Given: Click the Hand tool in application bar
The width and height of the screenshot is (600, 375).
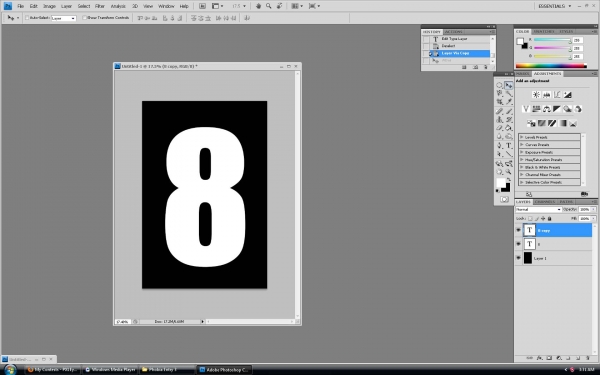Looking at the screenshot, I should [x=258, y=6].
